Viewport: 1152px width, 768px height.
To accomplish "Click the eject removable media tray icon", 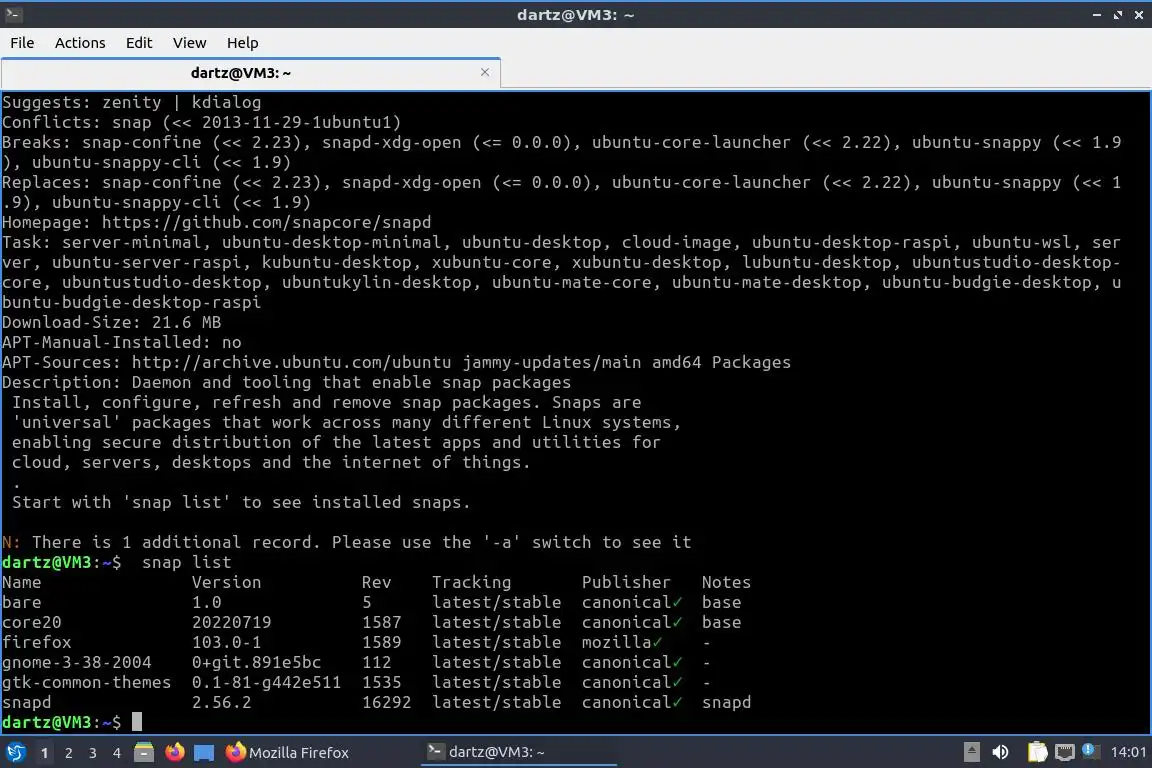I will click(x=971, y=752).
